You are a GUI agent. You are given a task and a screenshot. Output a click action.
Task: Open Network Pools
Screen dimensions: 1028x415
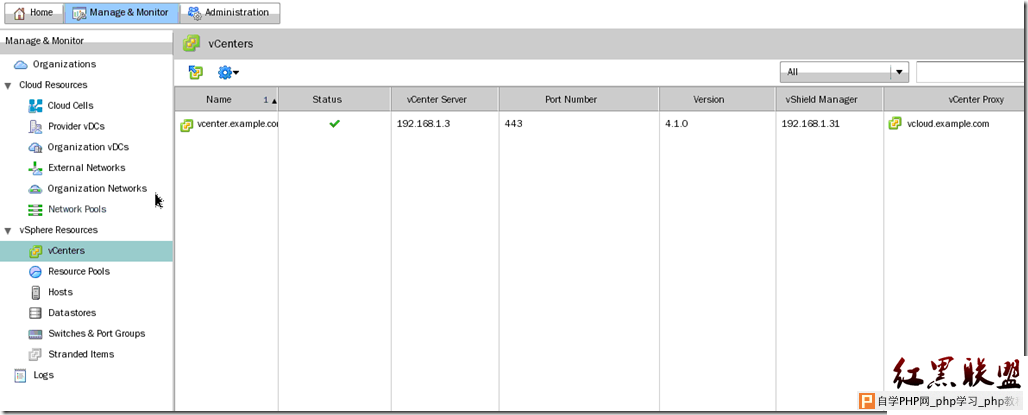[77, 210]
